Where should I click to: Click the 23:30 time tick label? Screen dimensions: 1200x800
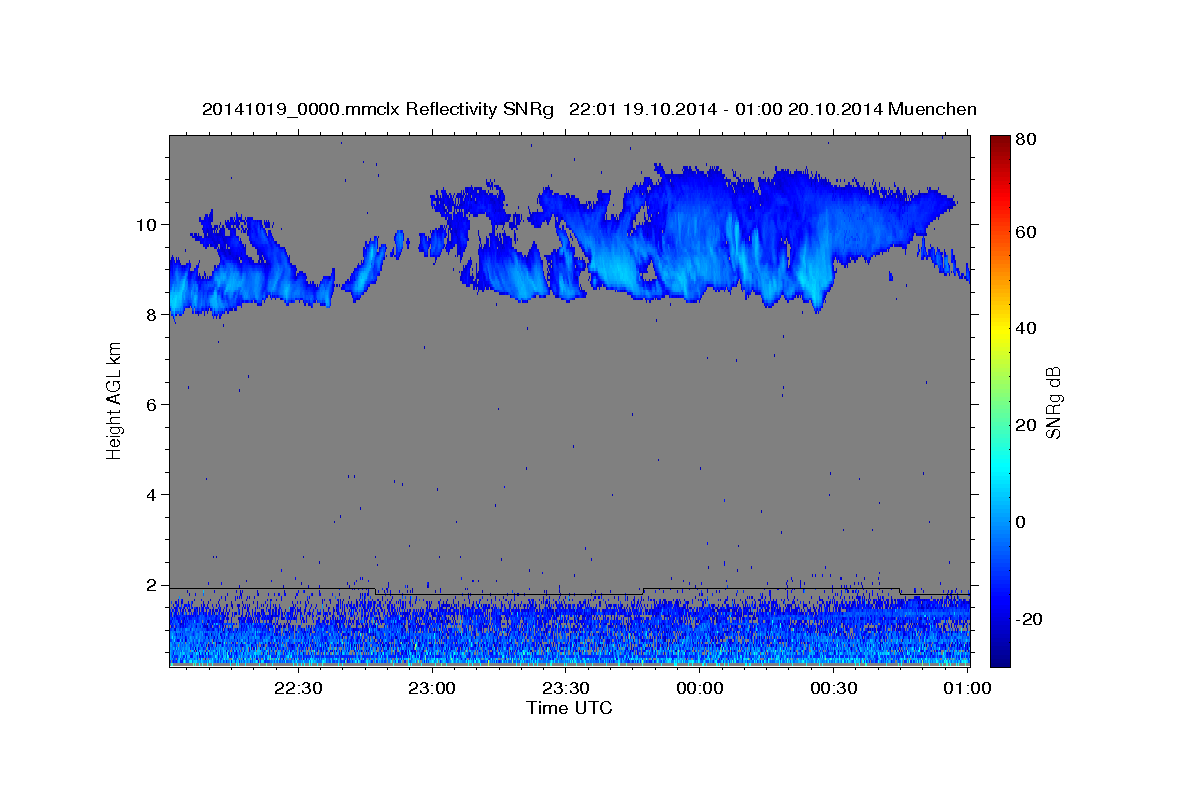[566, 688]
